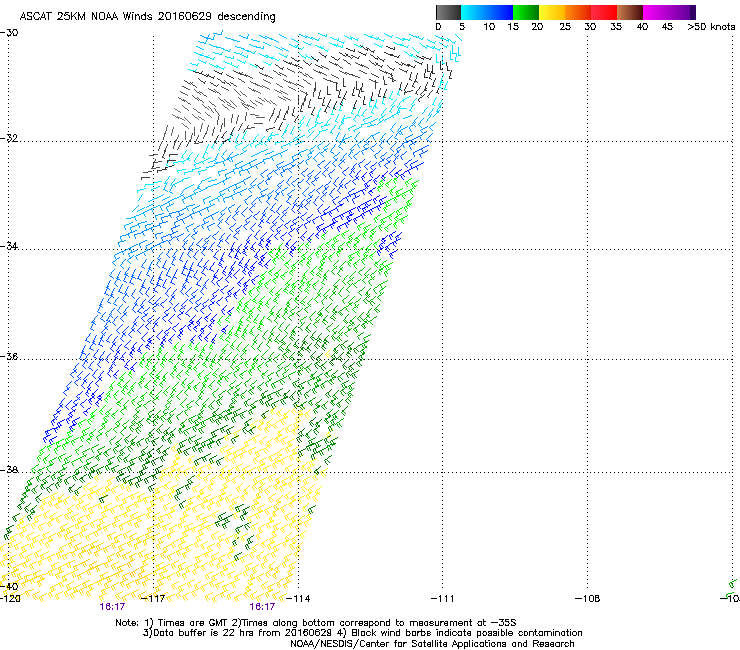Image resolution: width=740 pixels, height=650 pixels.
Task: Click the longitude label -117
Action: pyautogui.click(x=153, y=599)
